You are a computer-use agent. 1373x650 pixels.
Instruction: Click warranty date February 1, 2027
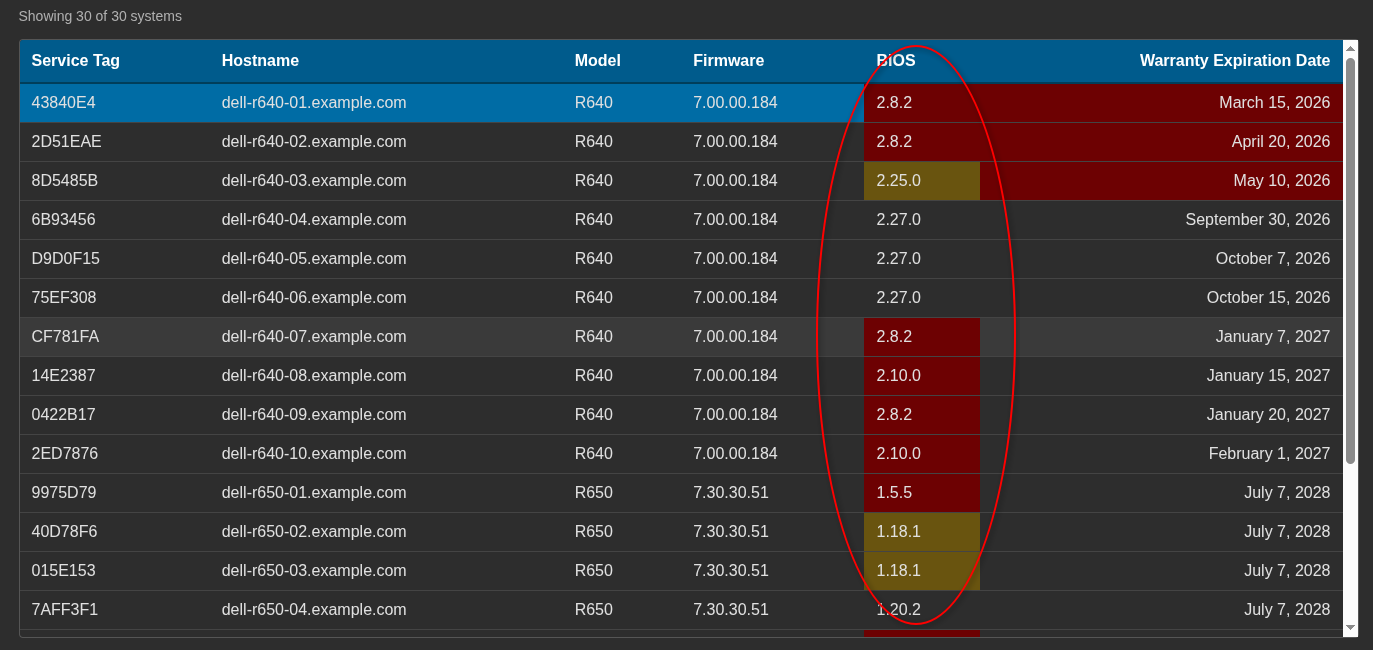(x=1270, y=454)
